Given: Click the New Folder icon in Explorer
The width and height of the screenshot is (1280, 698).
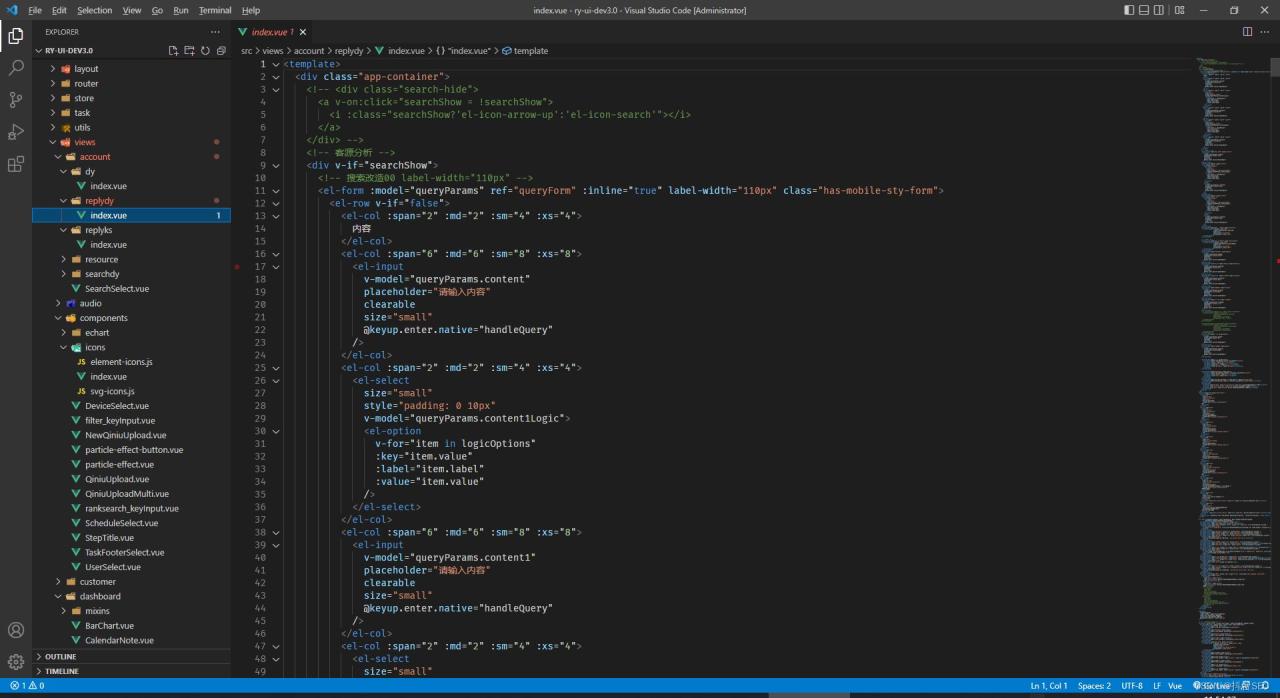Looking at the screenshot, I should pyautogui.click(x=189, y=51).
